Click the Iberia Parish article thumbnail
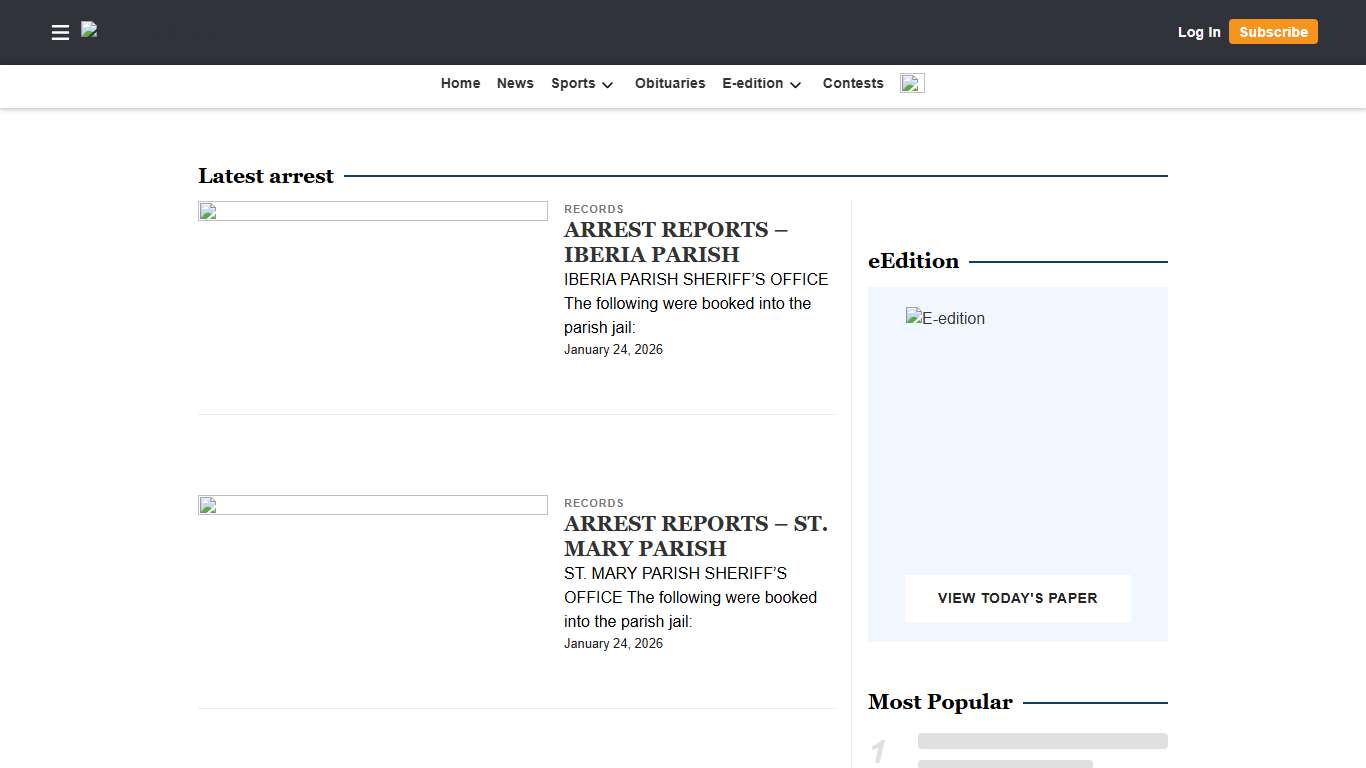Screen dimensions: 1366x768 point(373,211)
